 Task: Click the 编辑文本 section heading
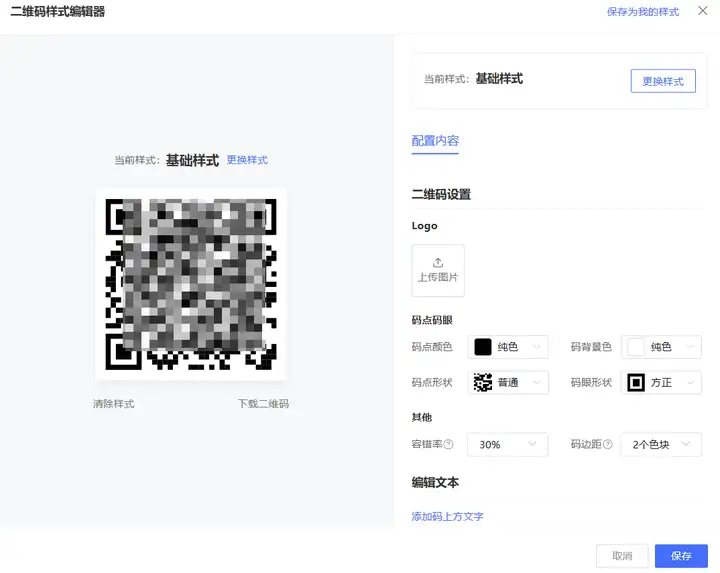coord(435,483)
